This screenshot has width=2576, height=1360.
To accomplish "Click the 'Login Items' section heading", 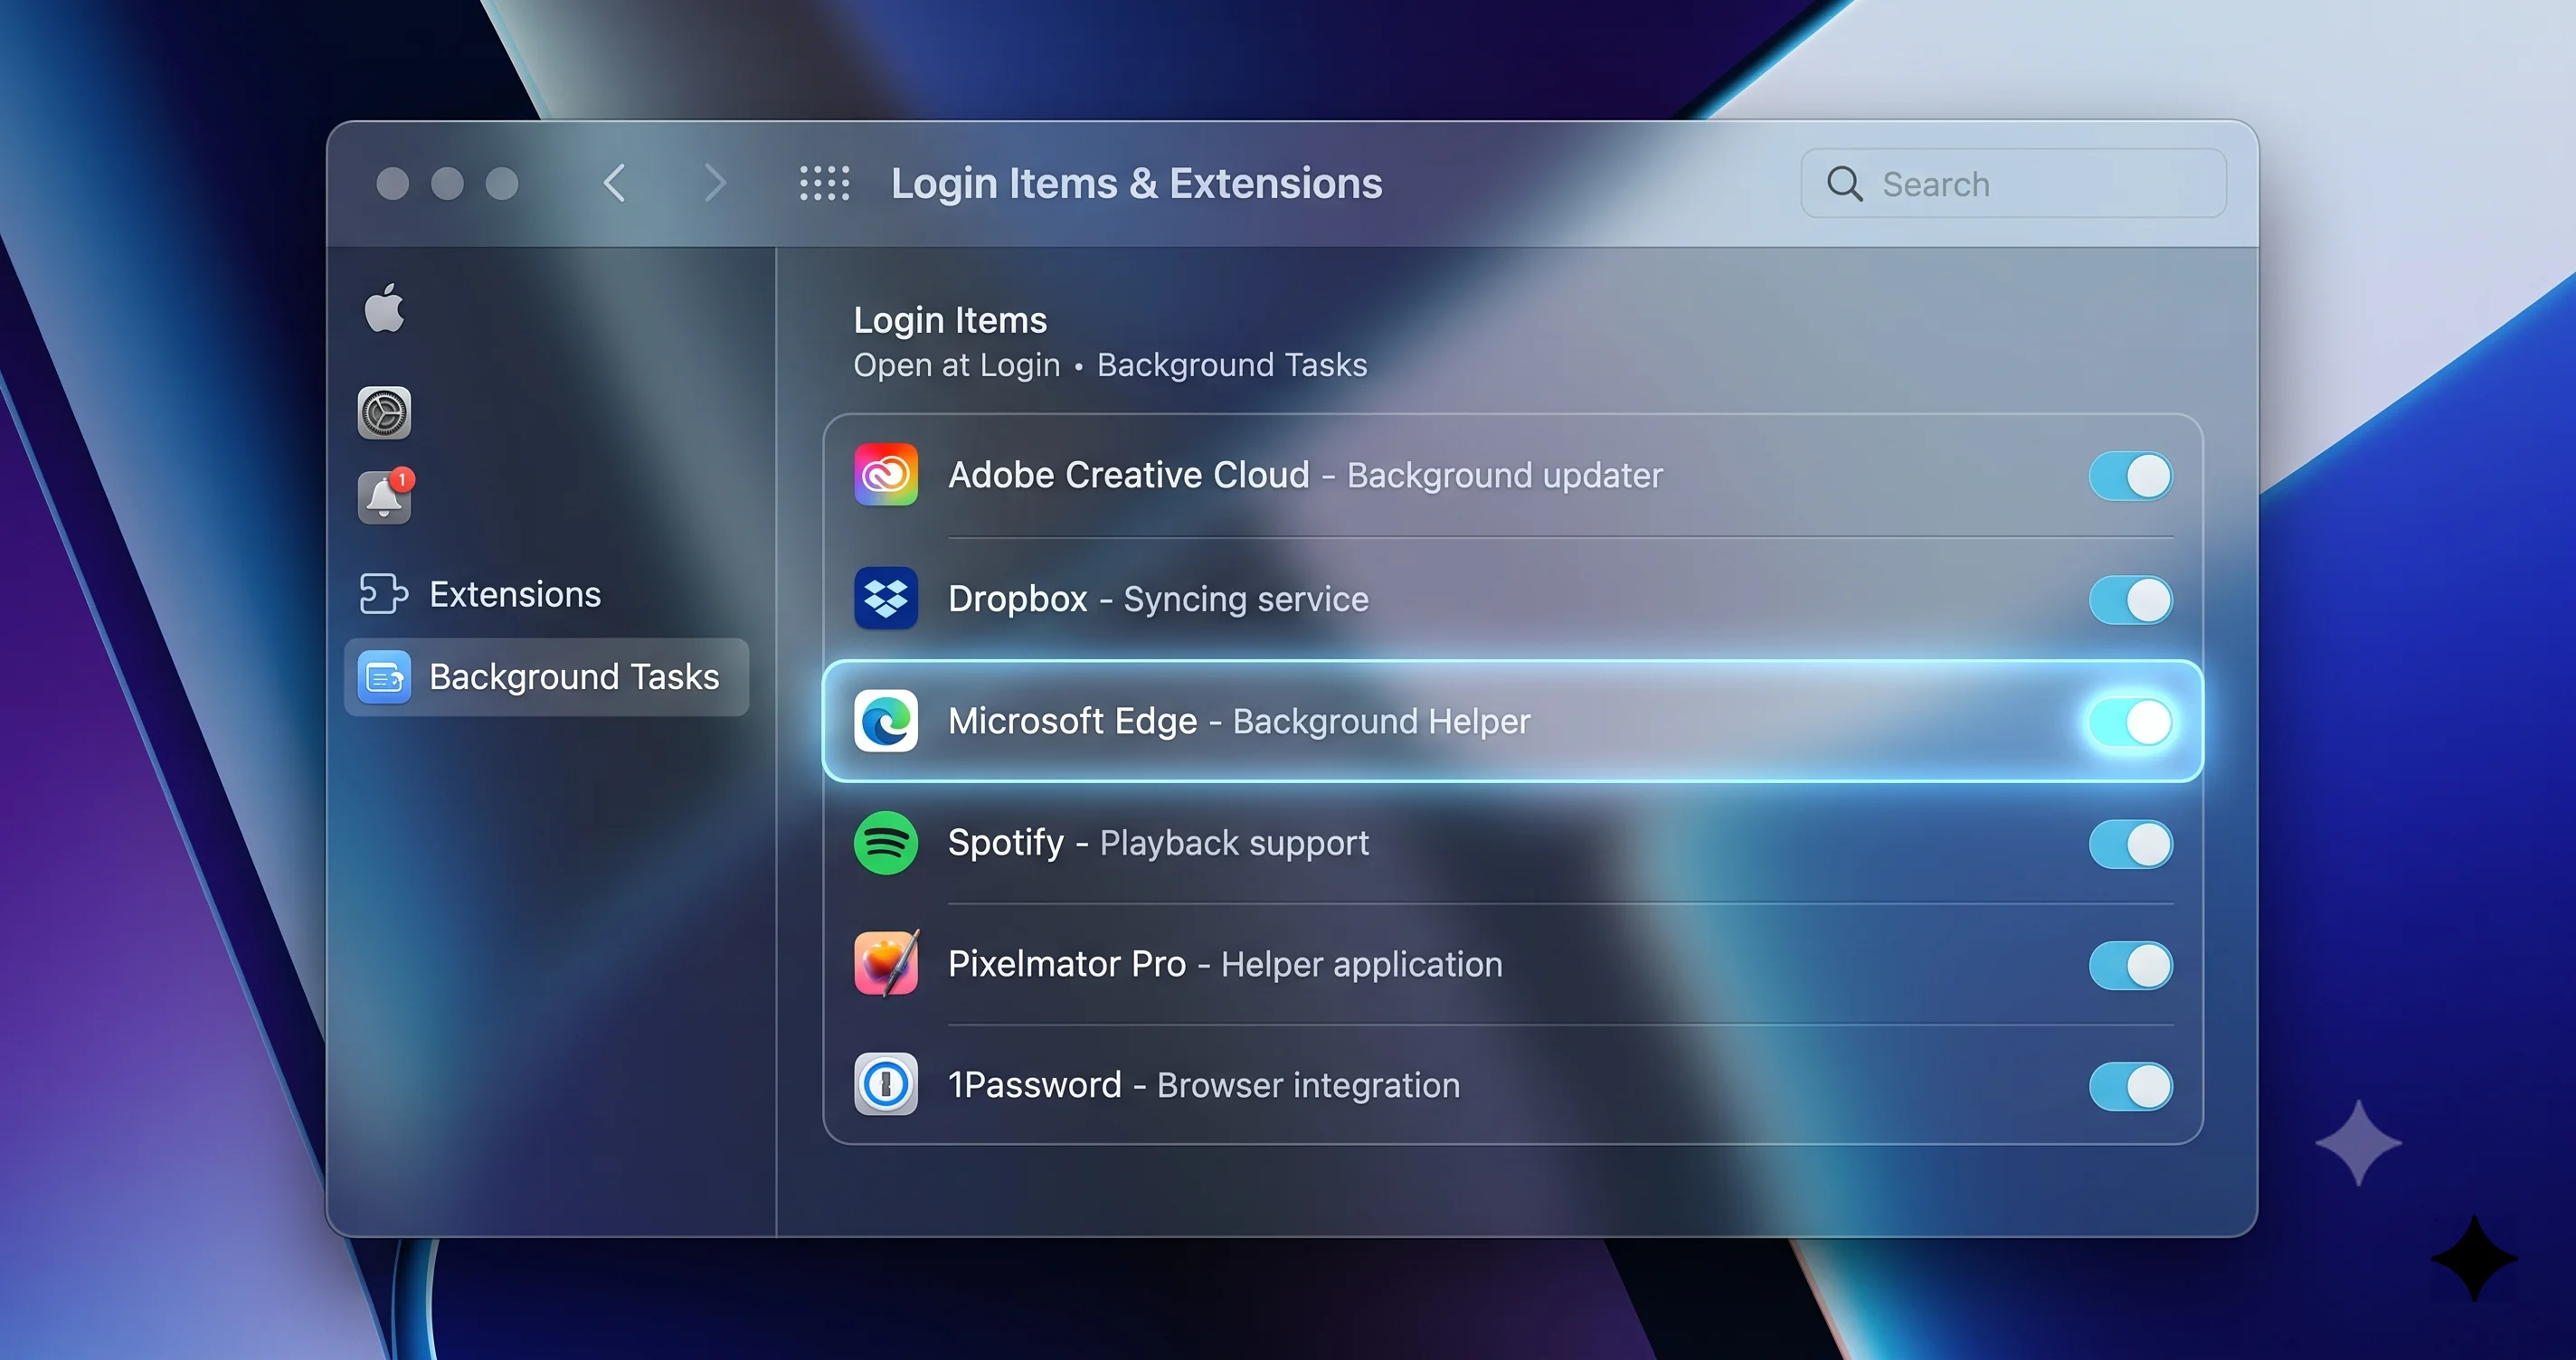I will click(950, 320).
